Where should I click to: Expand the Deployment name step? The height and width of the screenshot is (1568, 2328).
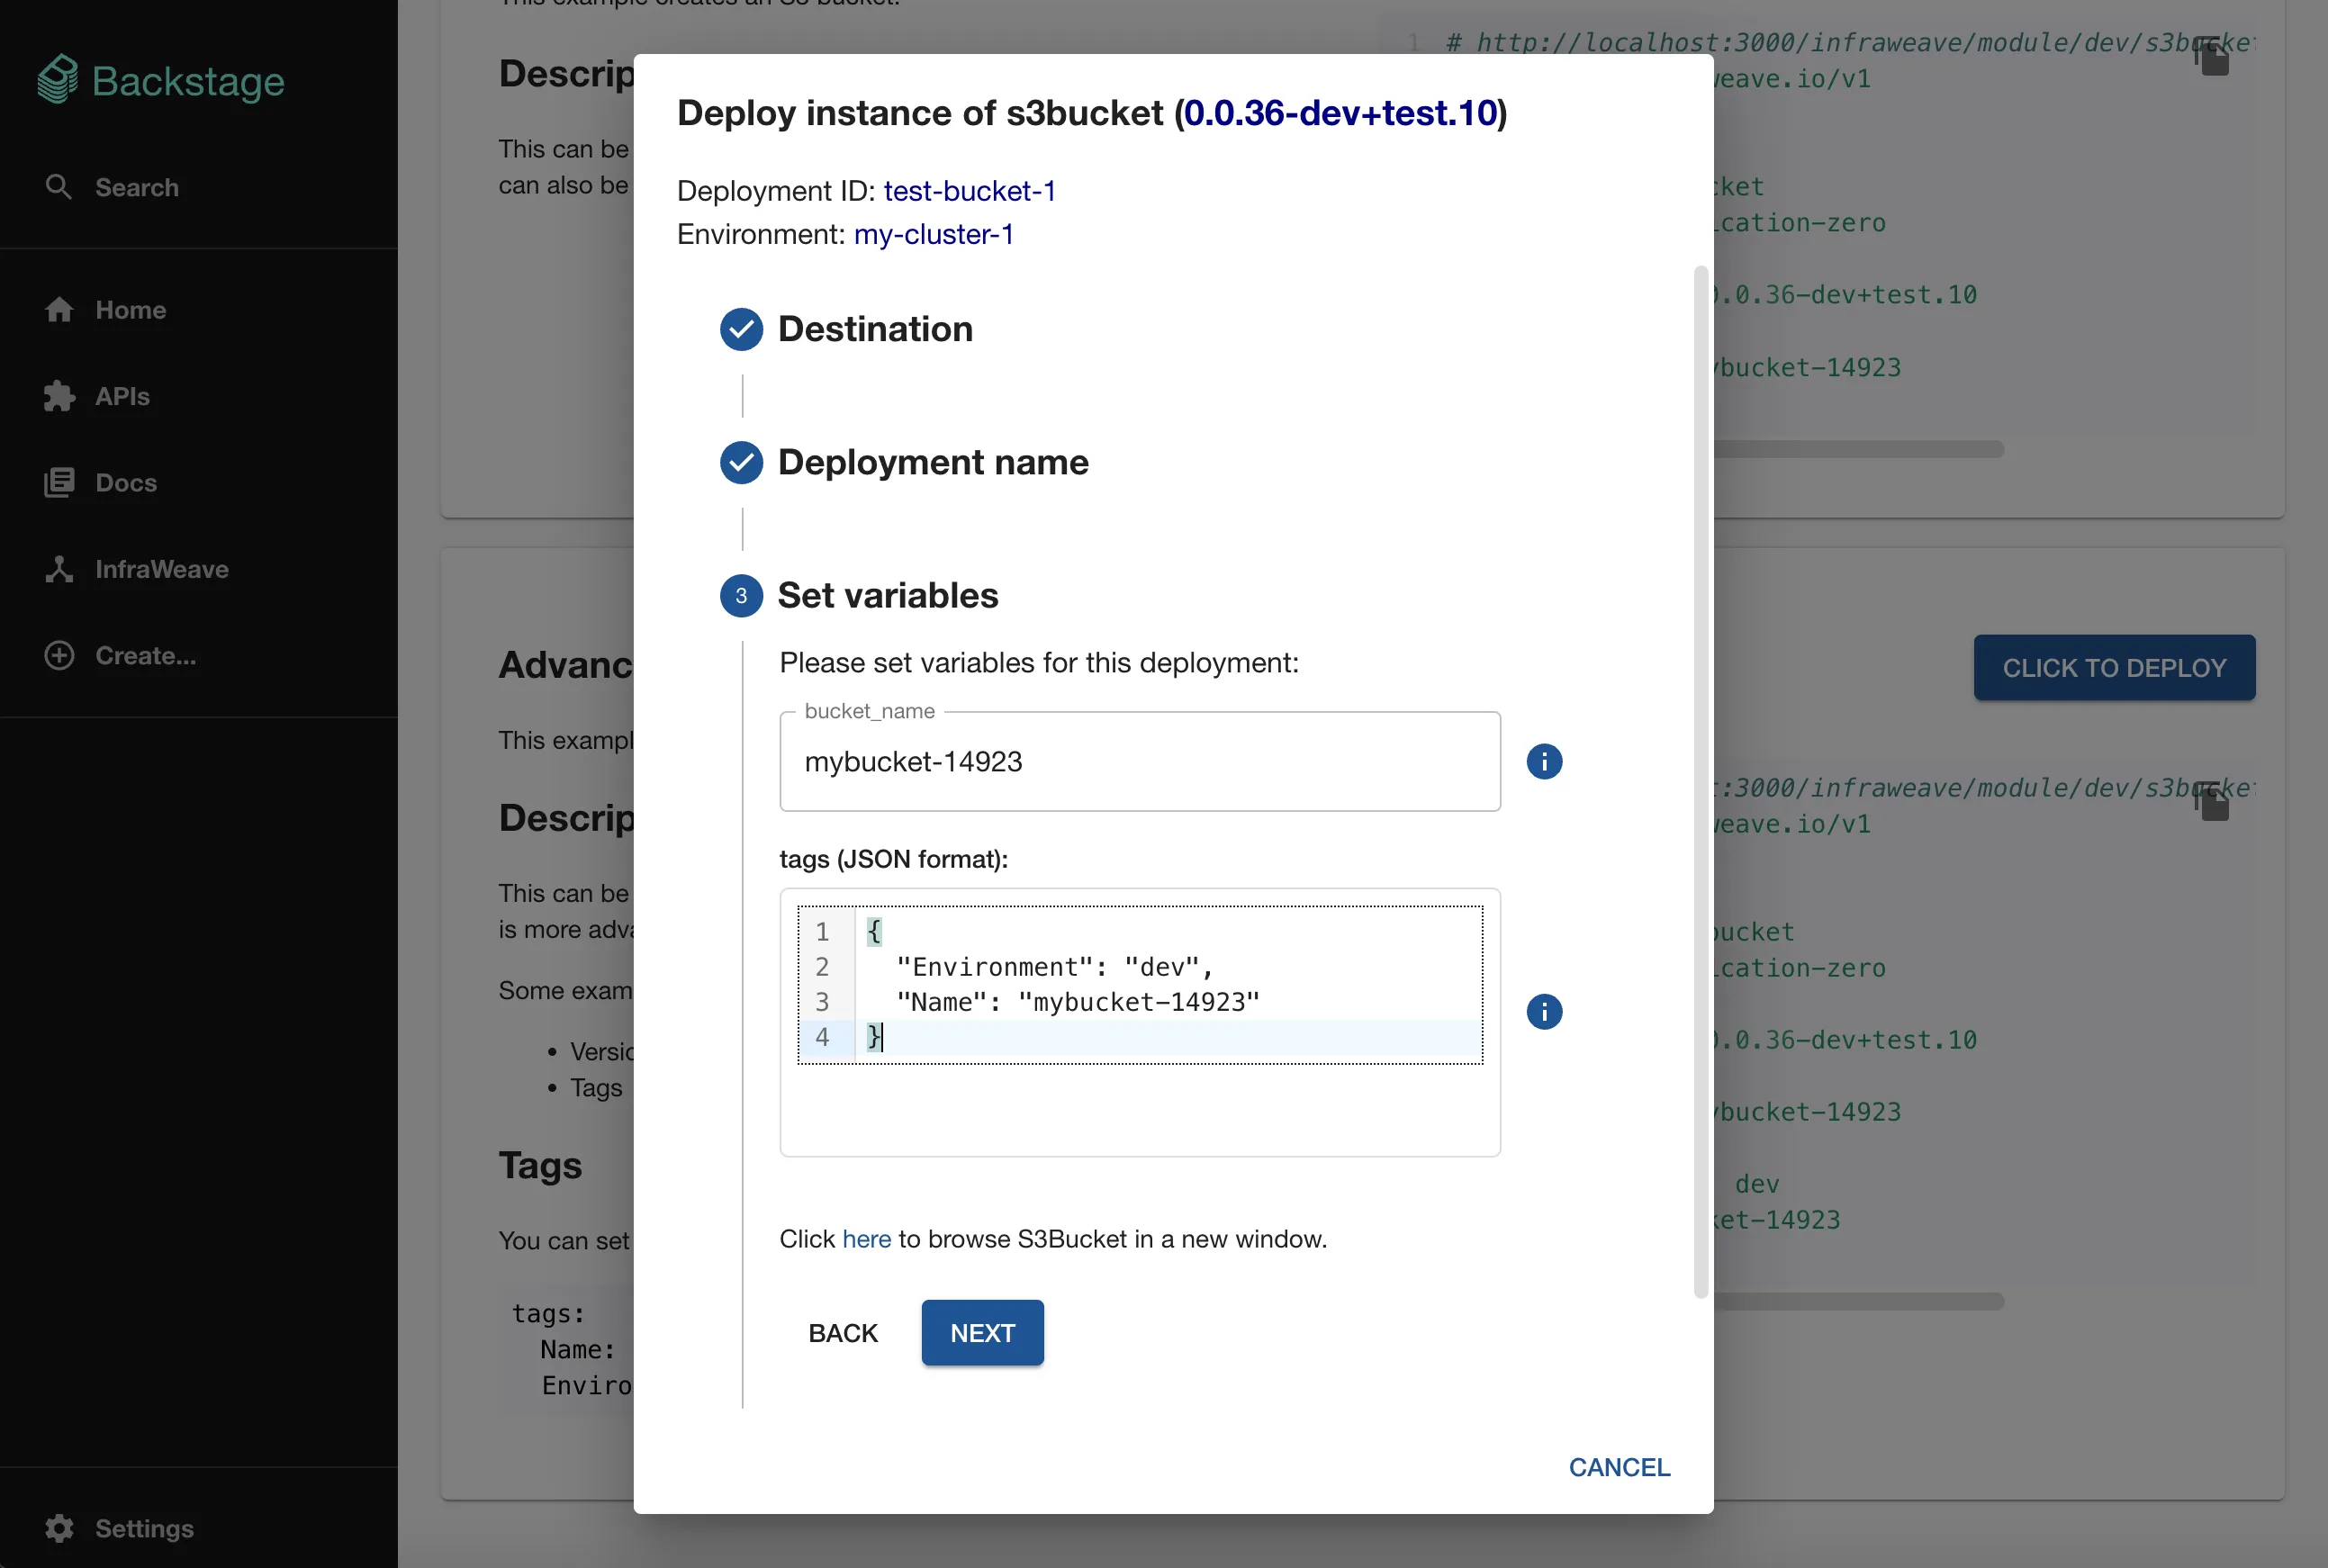point(931,462)
